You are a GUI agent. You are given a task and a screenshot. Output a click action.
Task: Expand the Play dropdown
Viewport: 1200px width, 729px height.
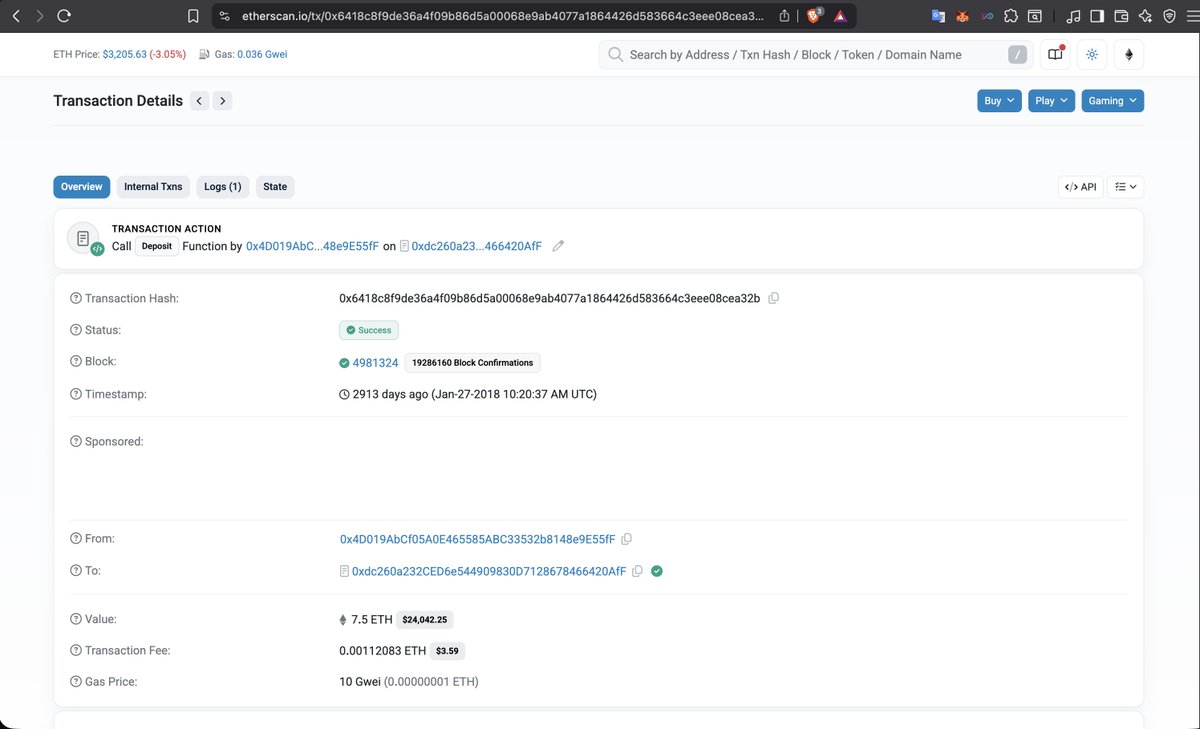(x=1051, y=101)
